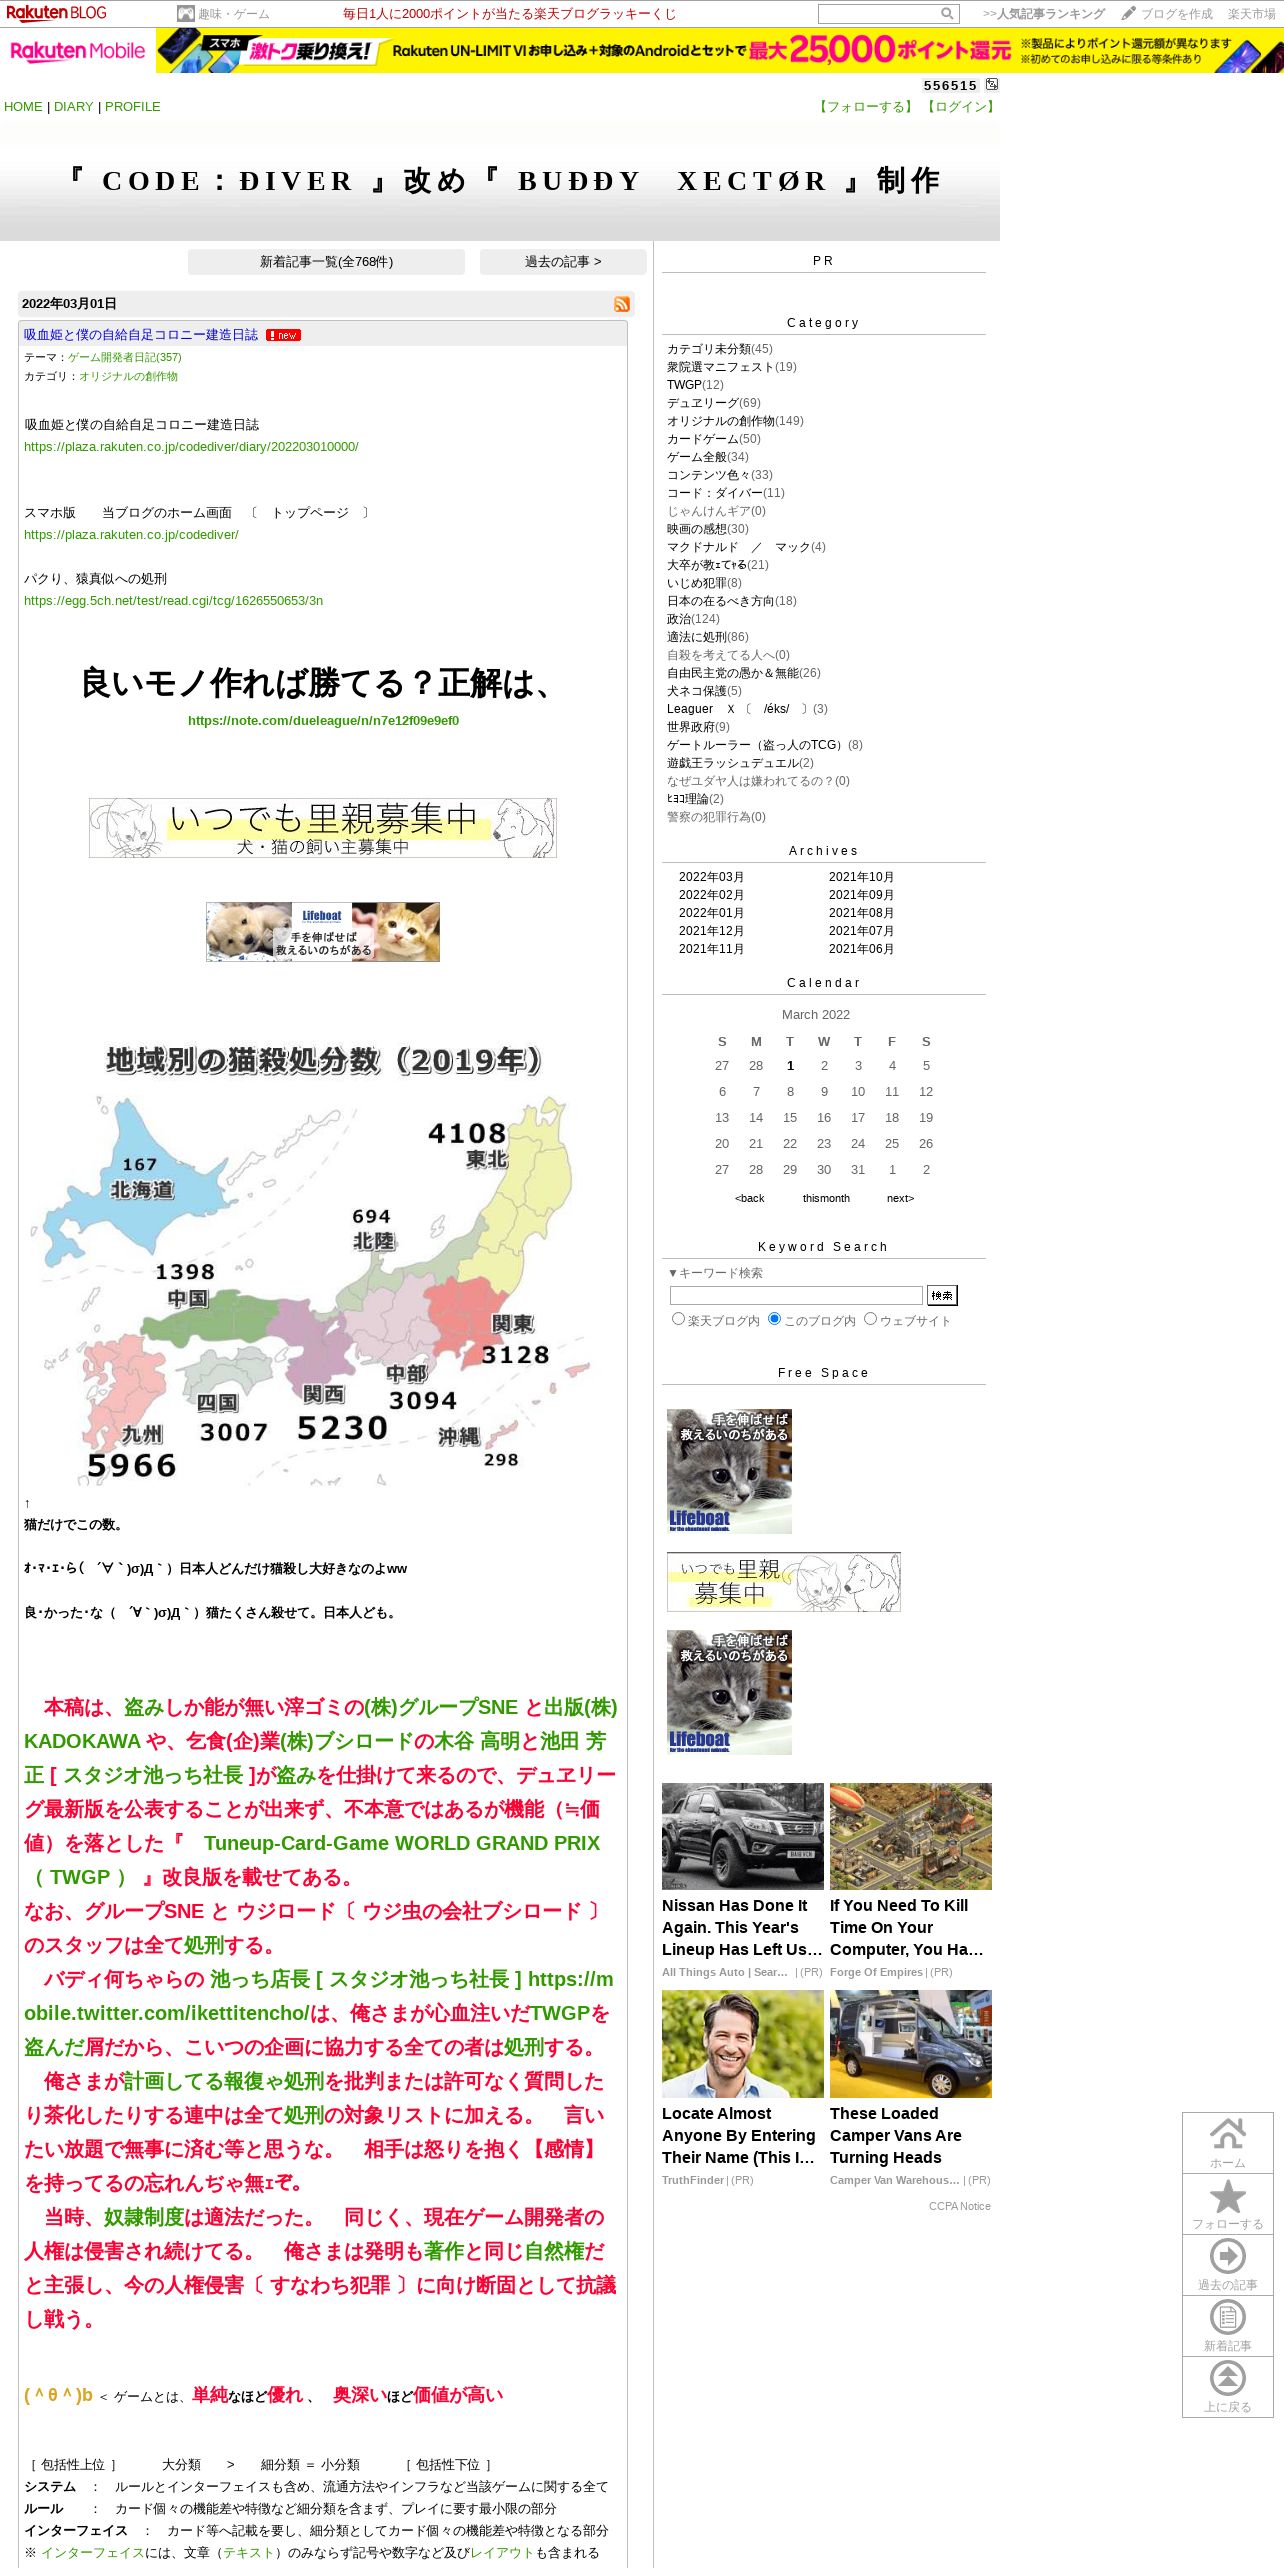1284x2568 pixels.
Task: Open the 2021年10月 archive
Action: [x=861, y=877]
